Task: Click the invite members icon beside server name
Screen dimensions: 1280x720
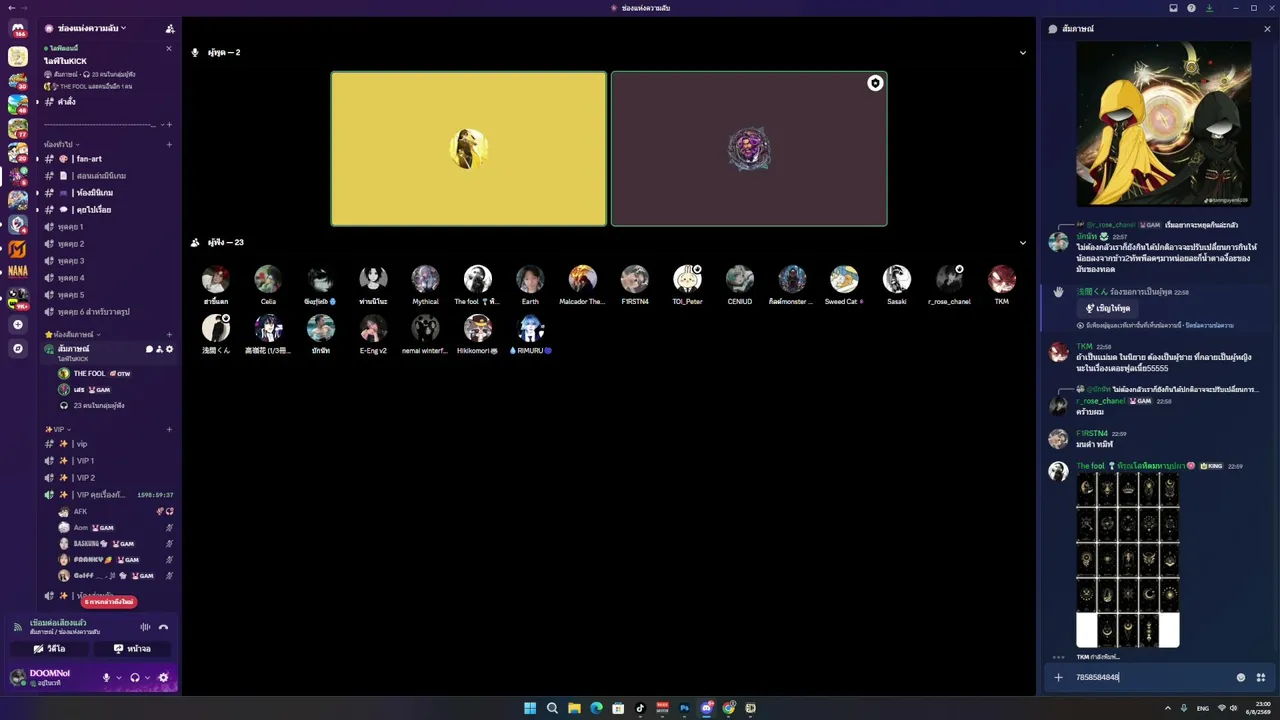Action: 170,29
